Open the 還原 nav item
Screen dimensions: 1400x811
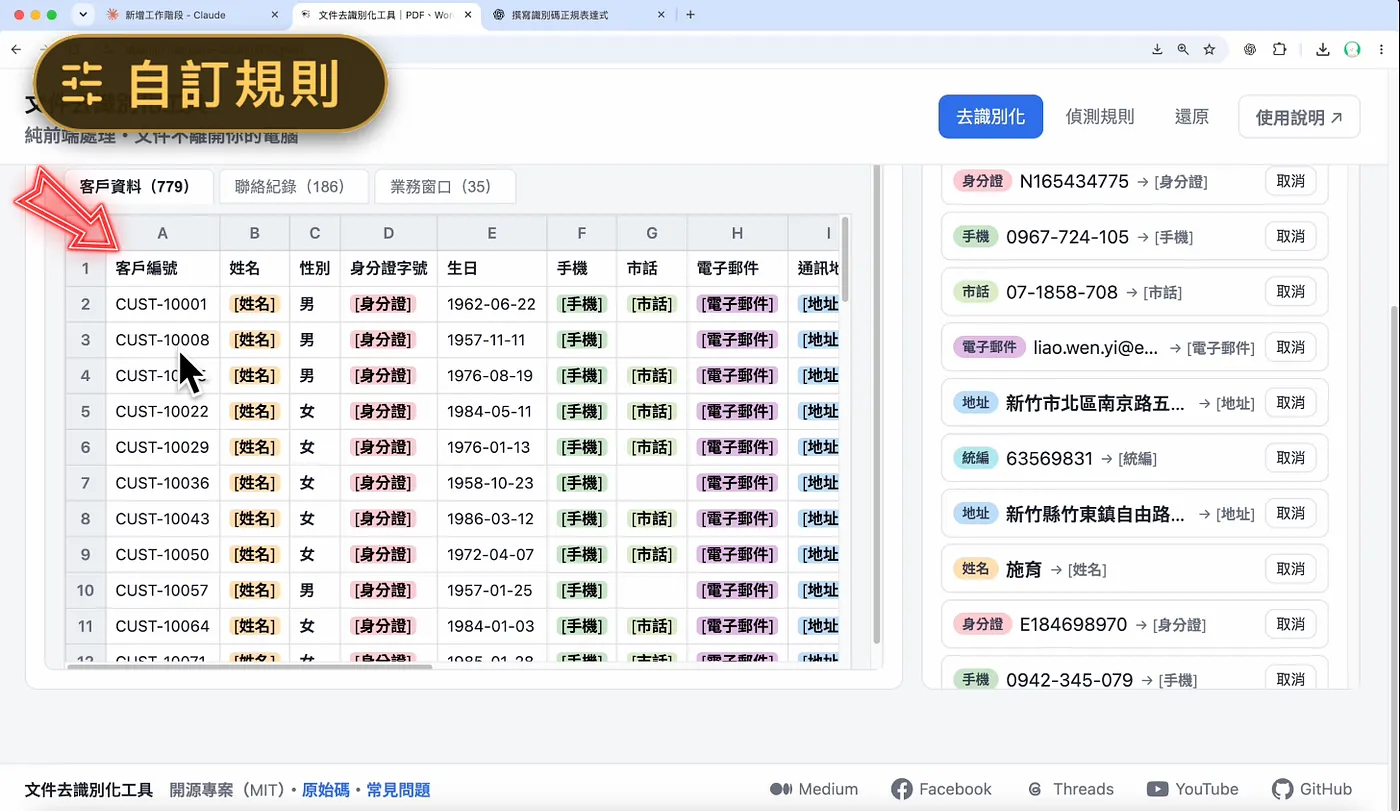1191,117
